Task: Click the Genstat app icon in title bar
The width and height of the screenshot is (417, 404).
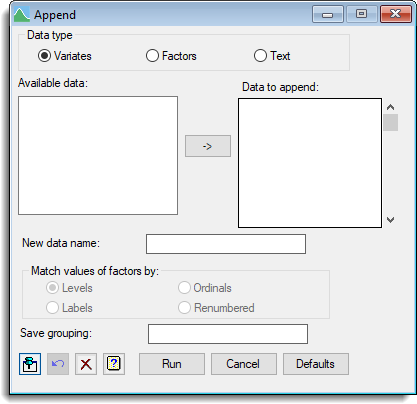Action: point(22,15)
